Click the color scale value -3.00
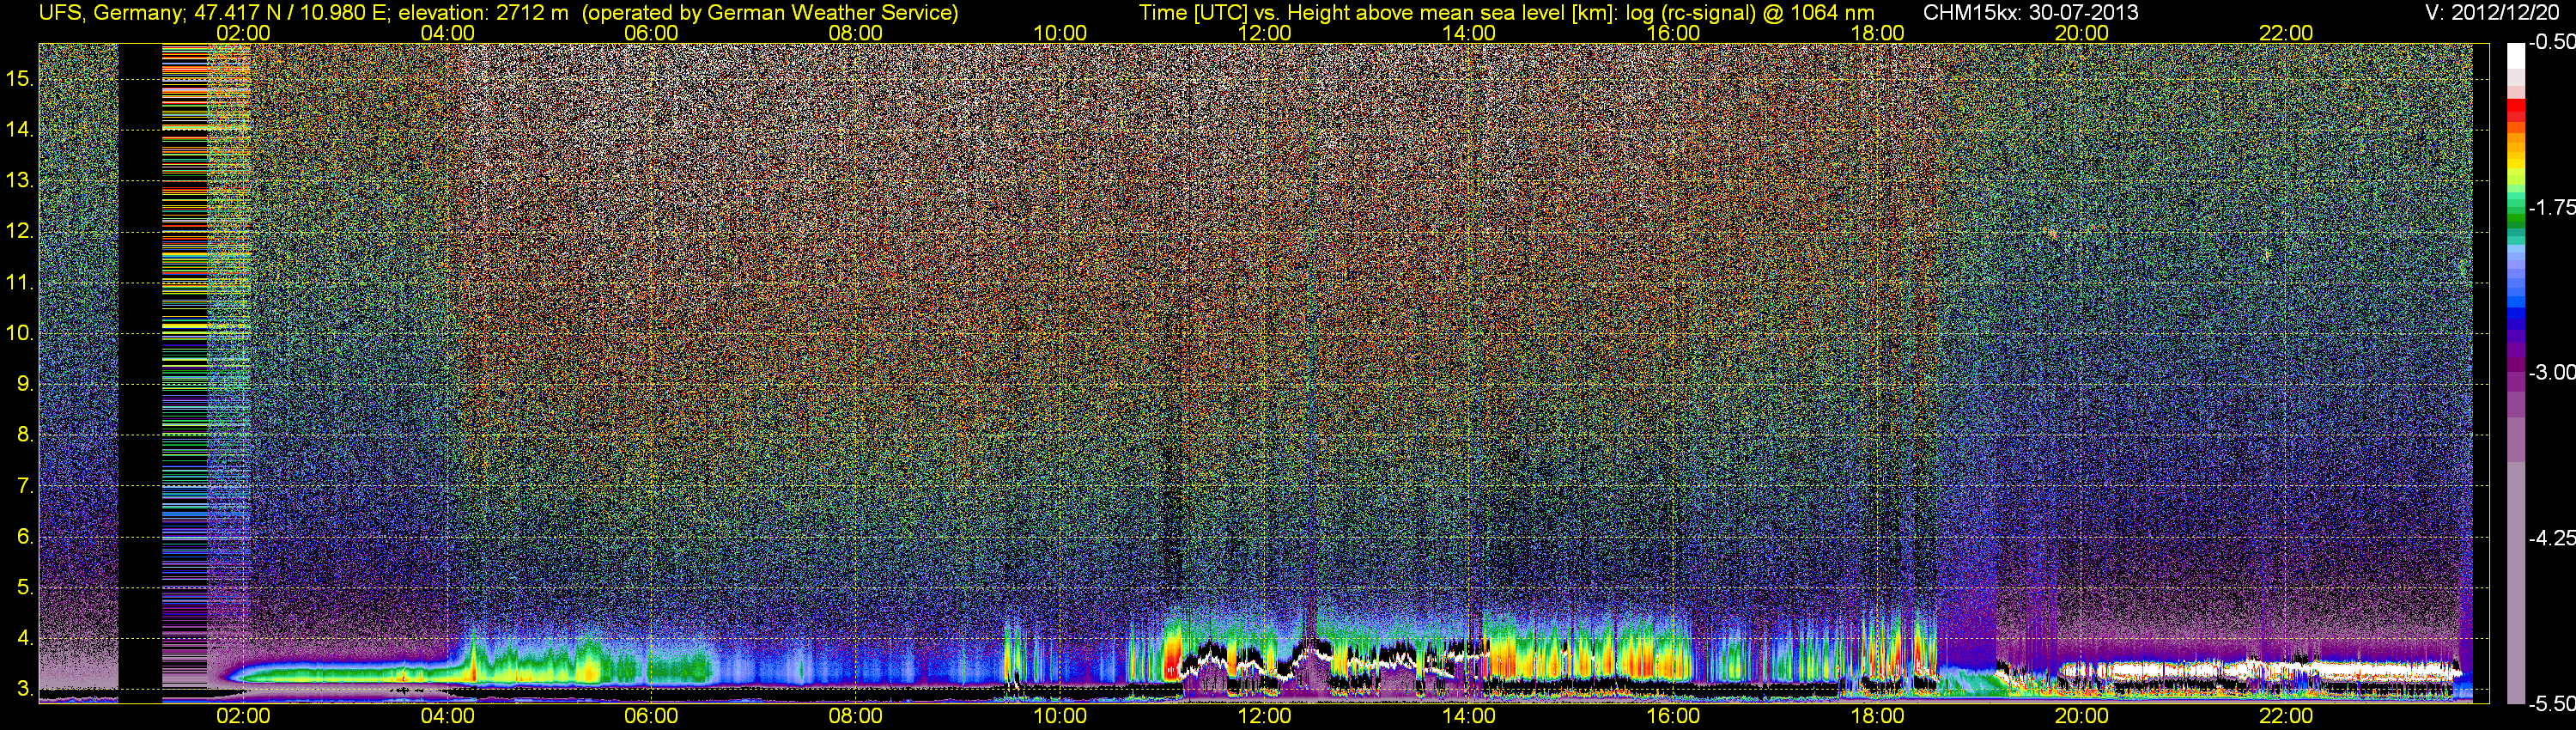The image size is (2576, 730). coord(2552,372)
